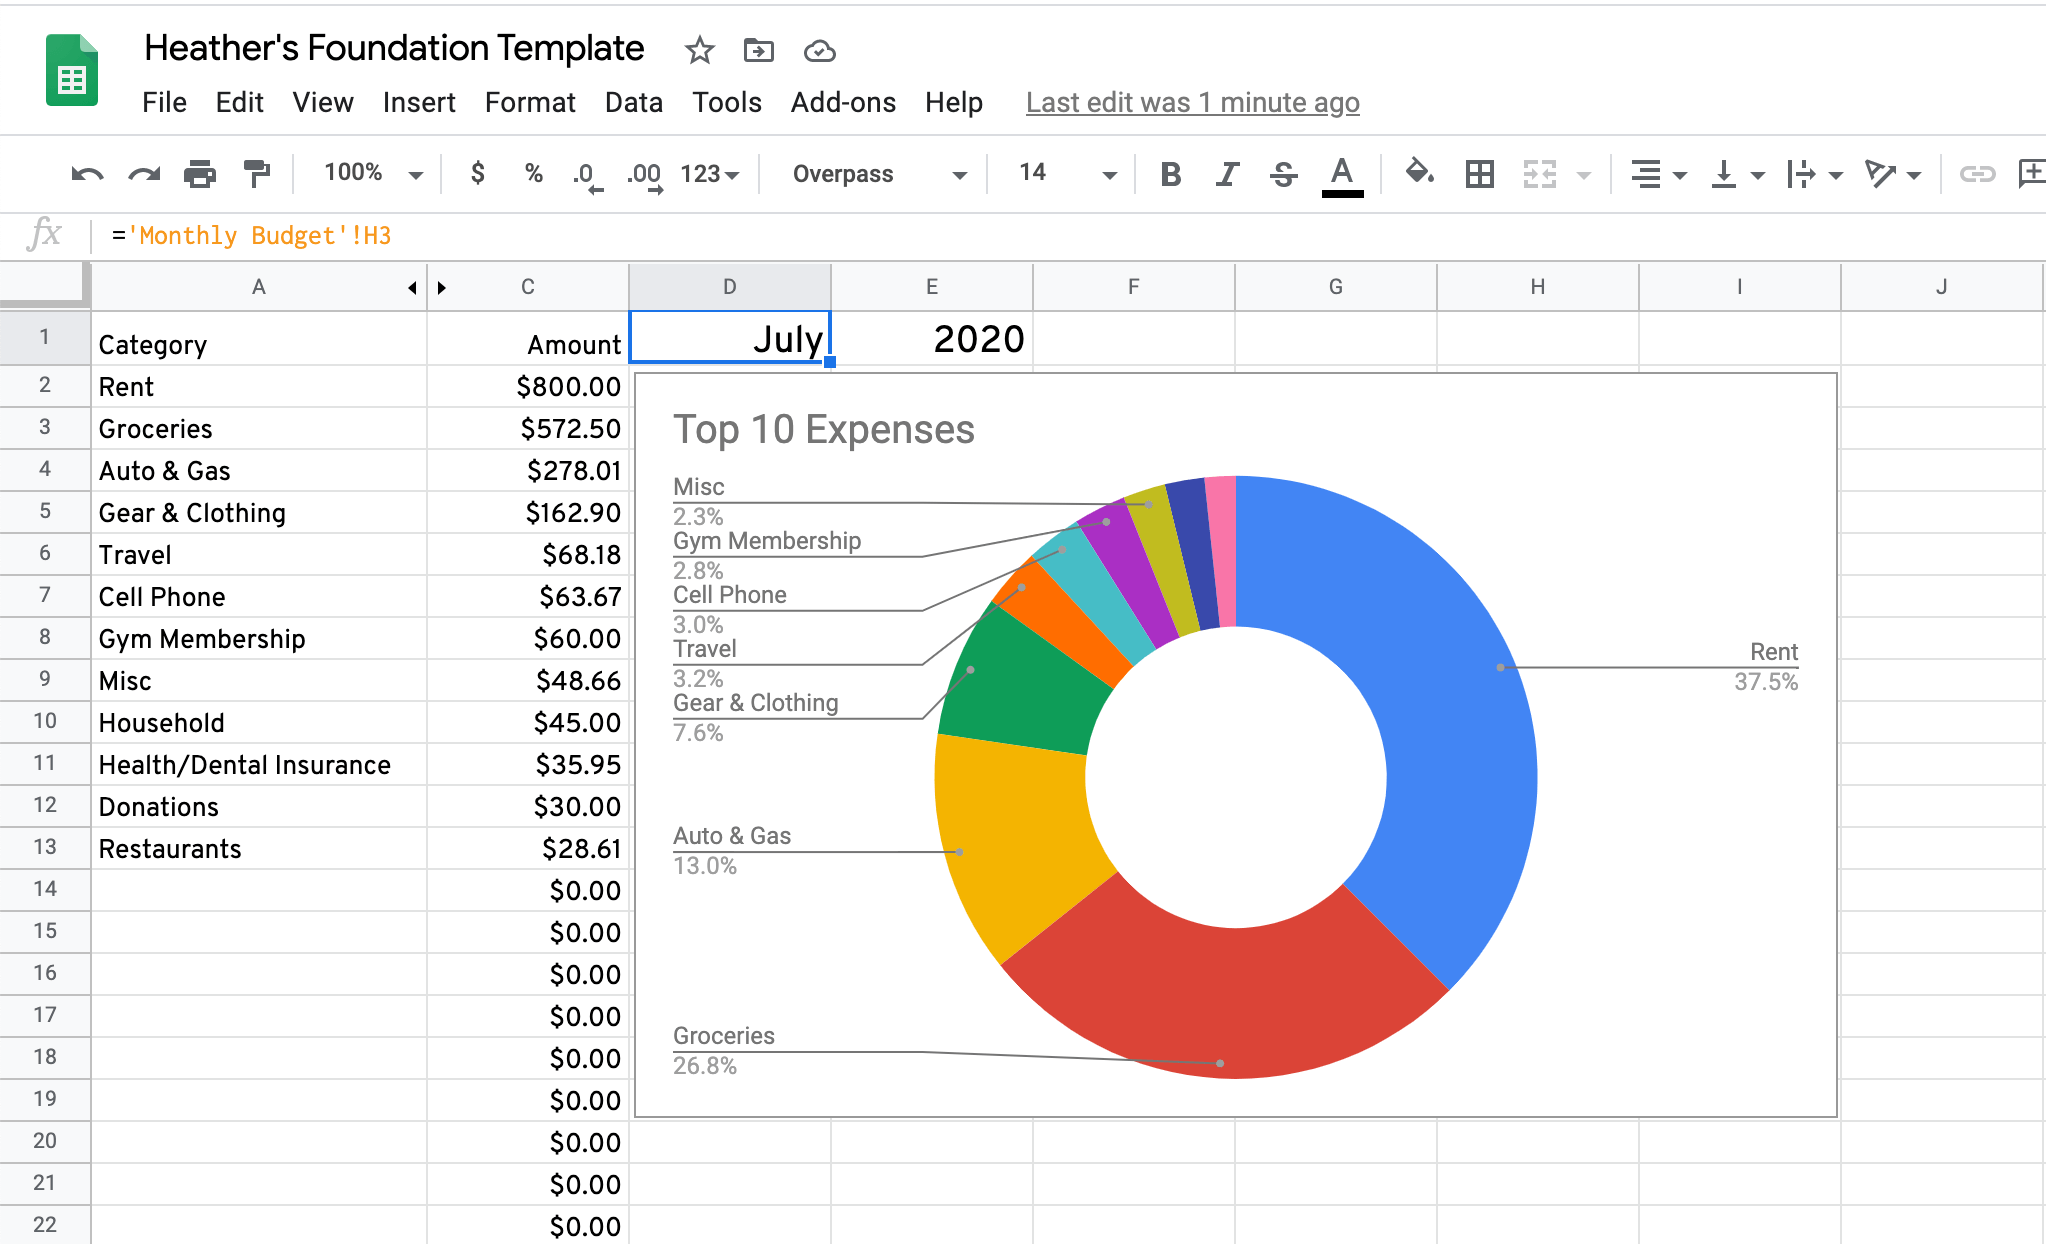Toggle bold text formatting
The height and width of the screenshot is (1244, 2046).
pos(1170,173)
